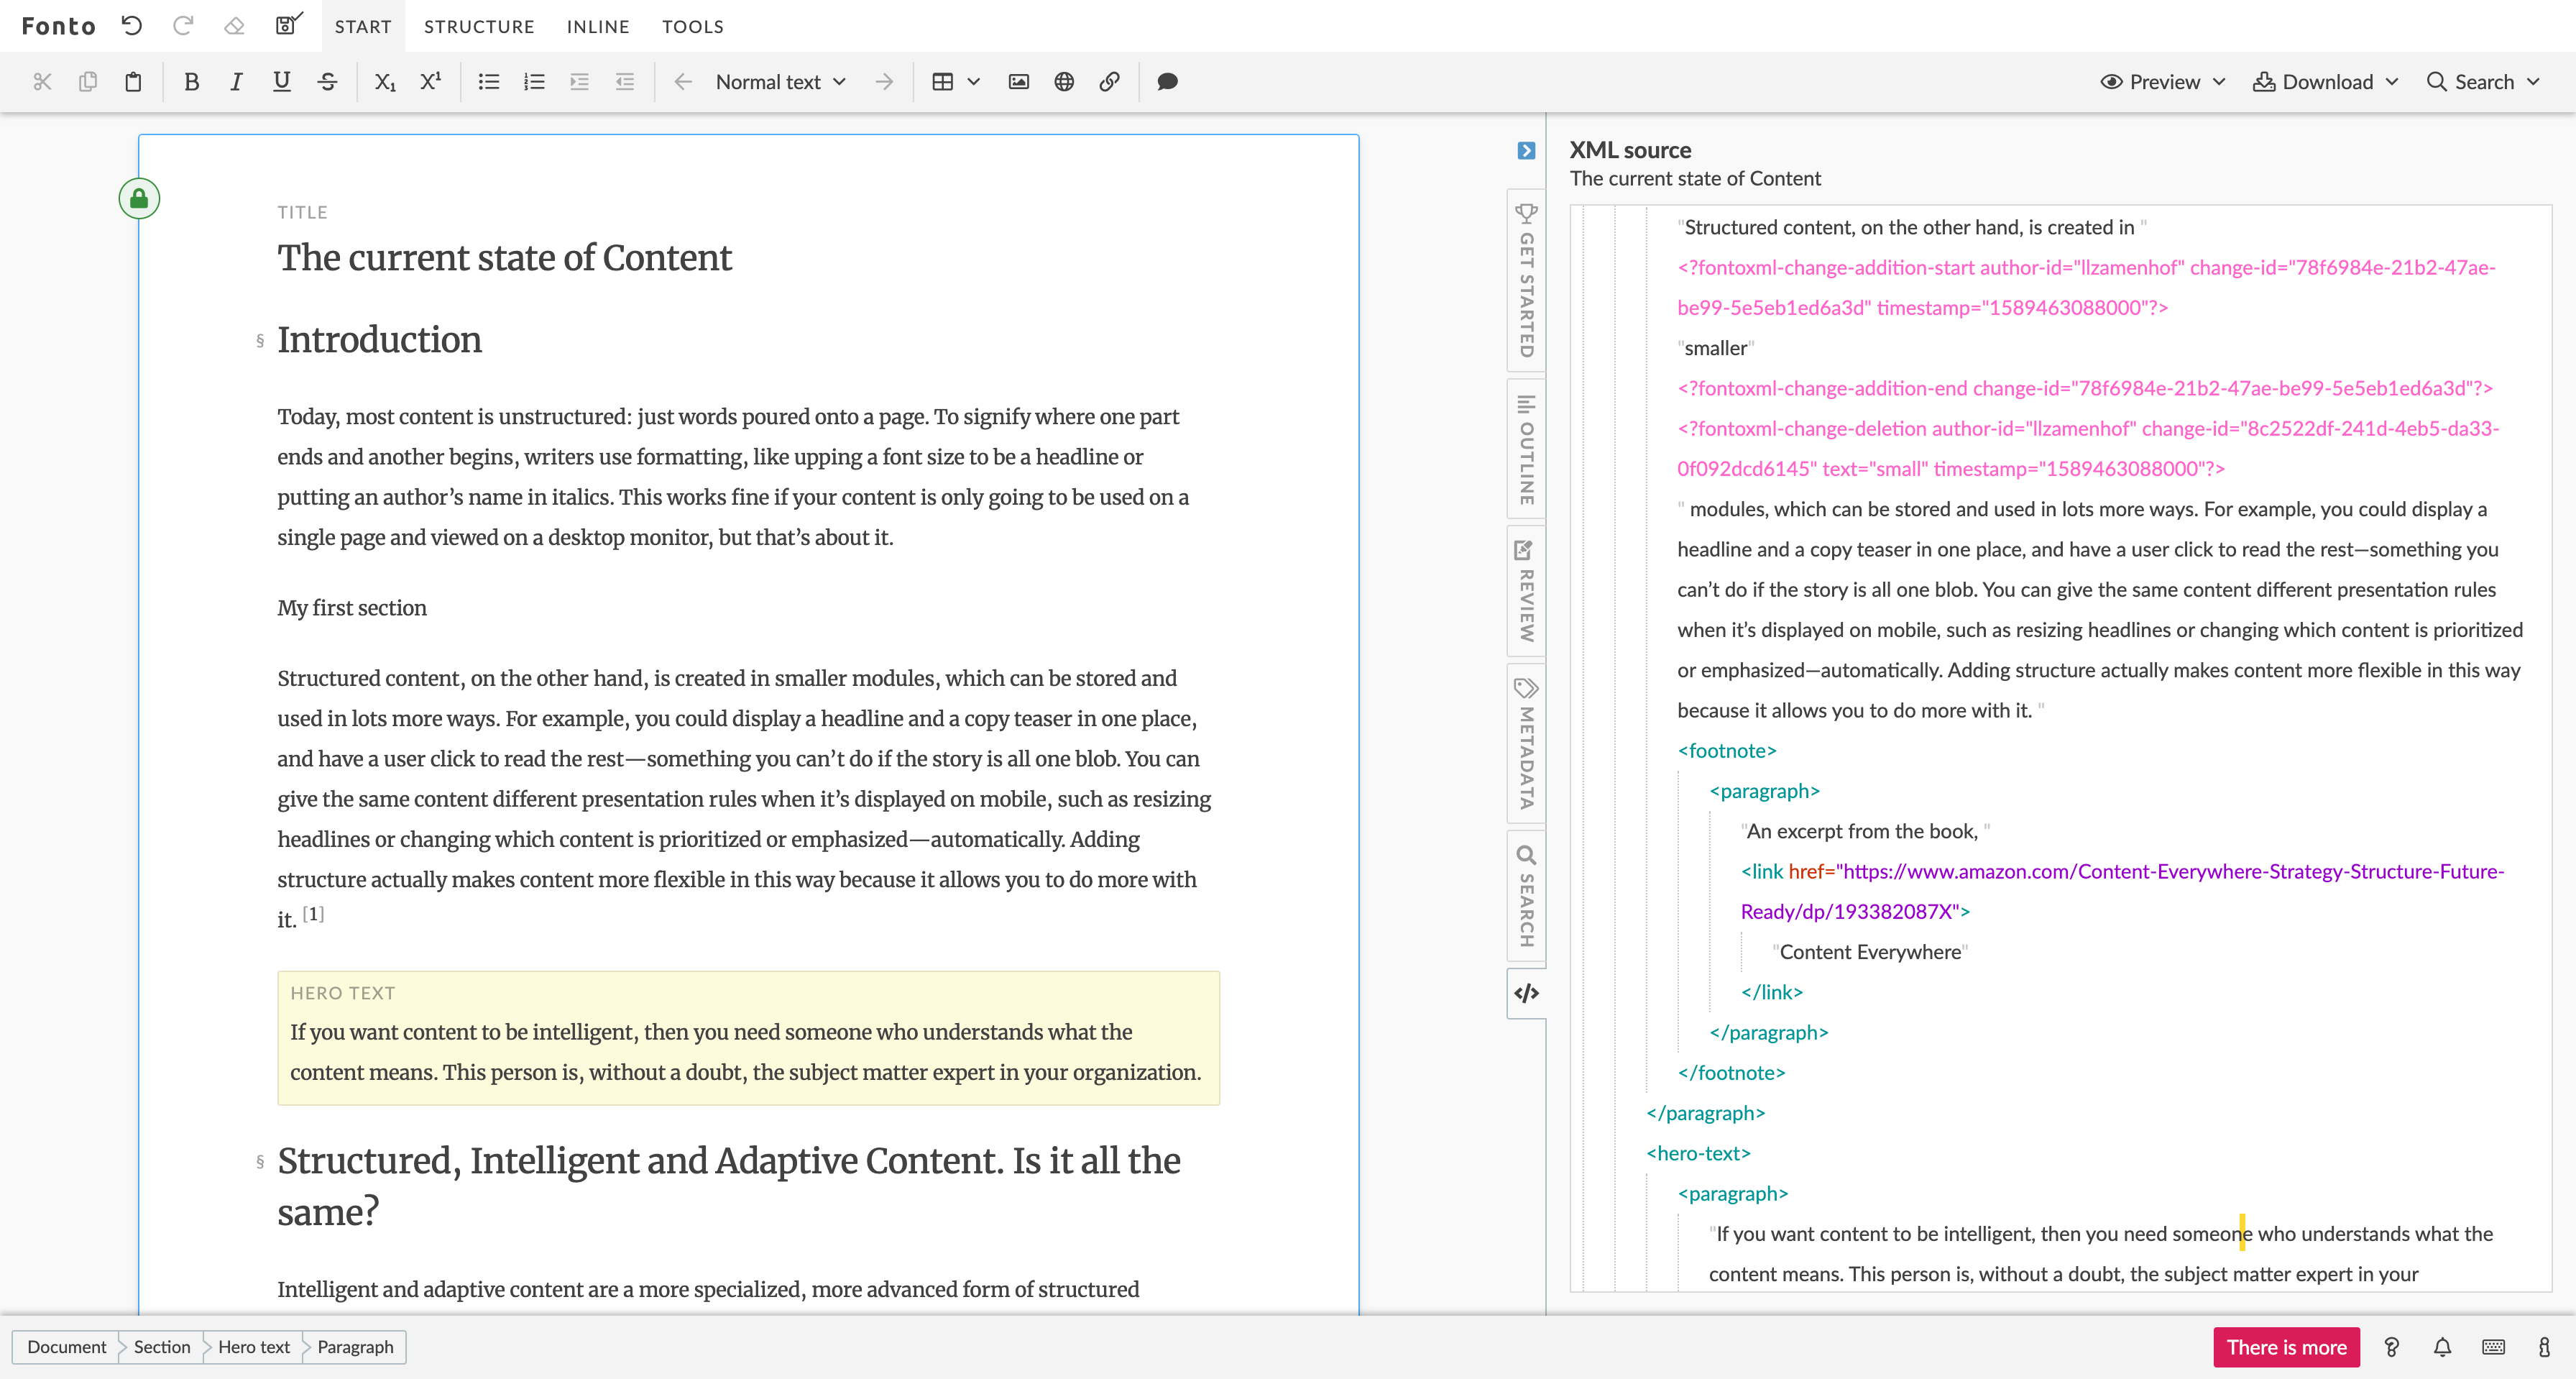Switch to the TOOLS tab
2576x1379 pixels.
click(692, 27)
